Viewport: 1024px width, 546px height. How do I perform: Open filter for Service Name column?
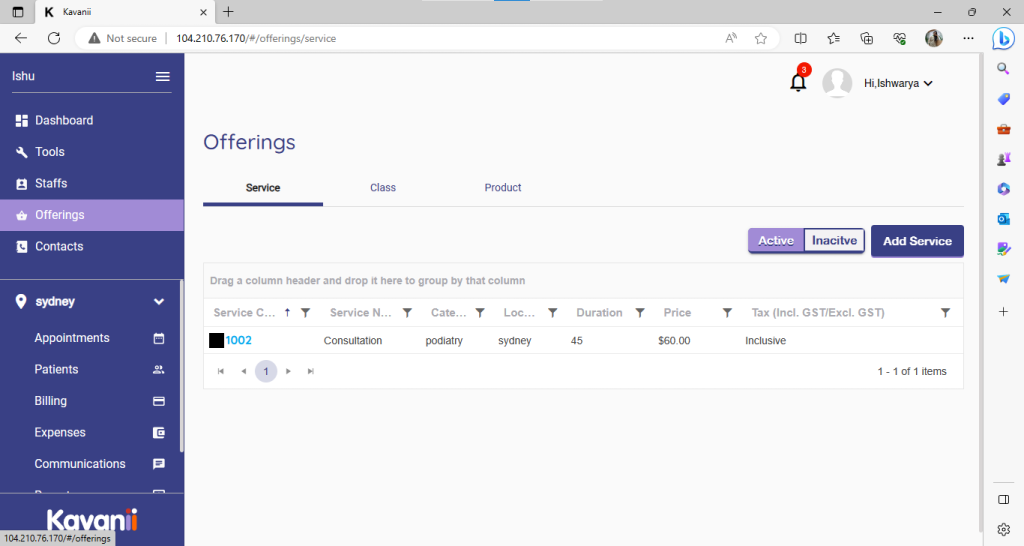[x=408, y=313]
